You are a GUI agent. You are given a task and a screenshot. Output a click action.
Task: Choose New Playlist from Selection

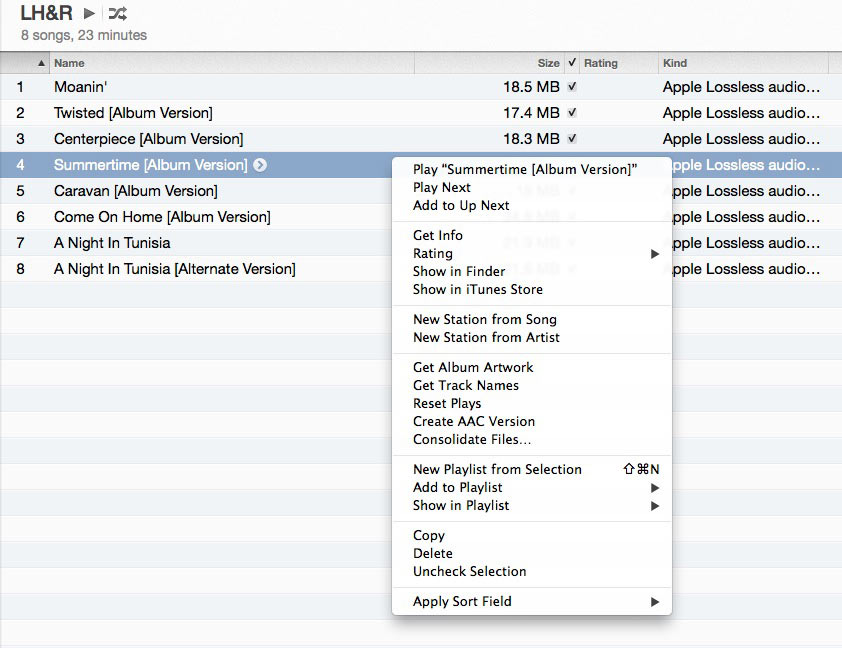click(496, 469)
